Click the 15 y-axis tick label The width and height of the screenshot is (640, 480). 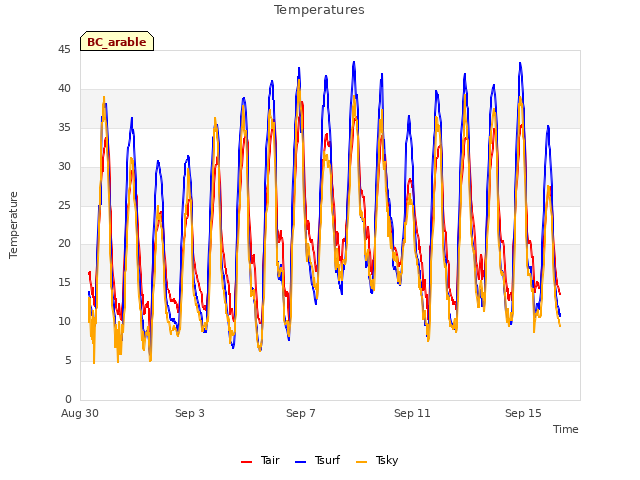click(x=64, y=282)
